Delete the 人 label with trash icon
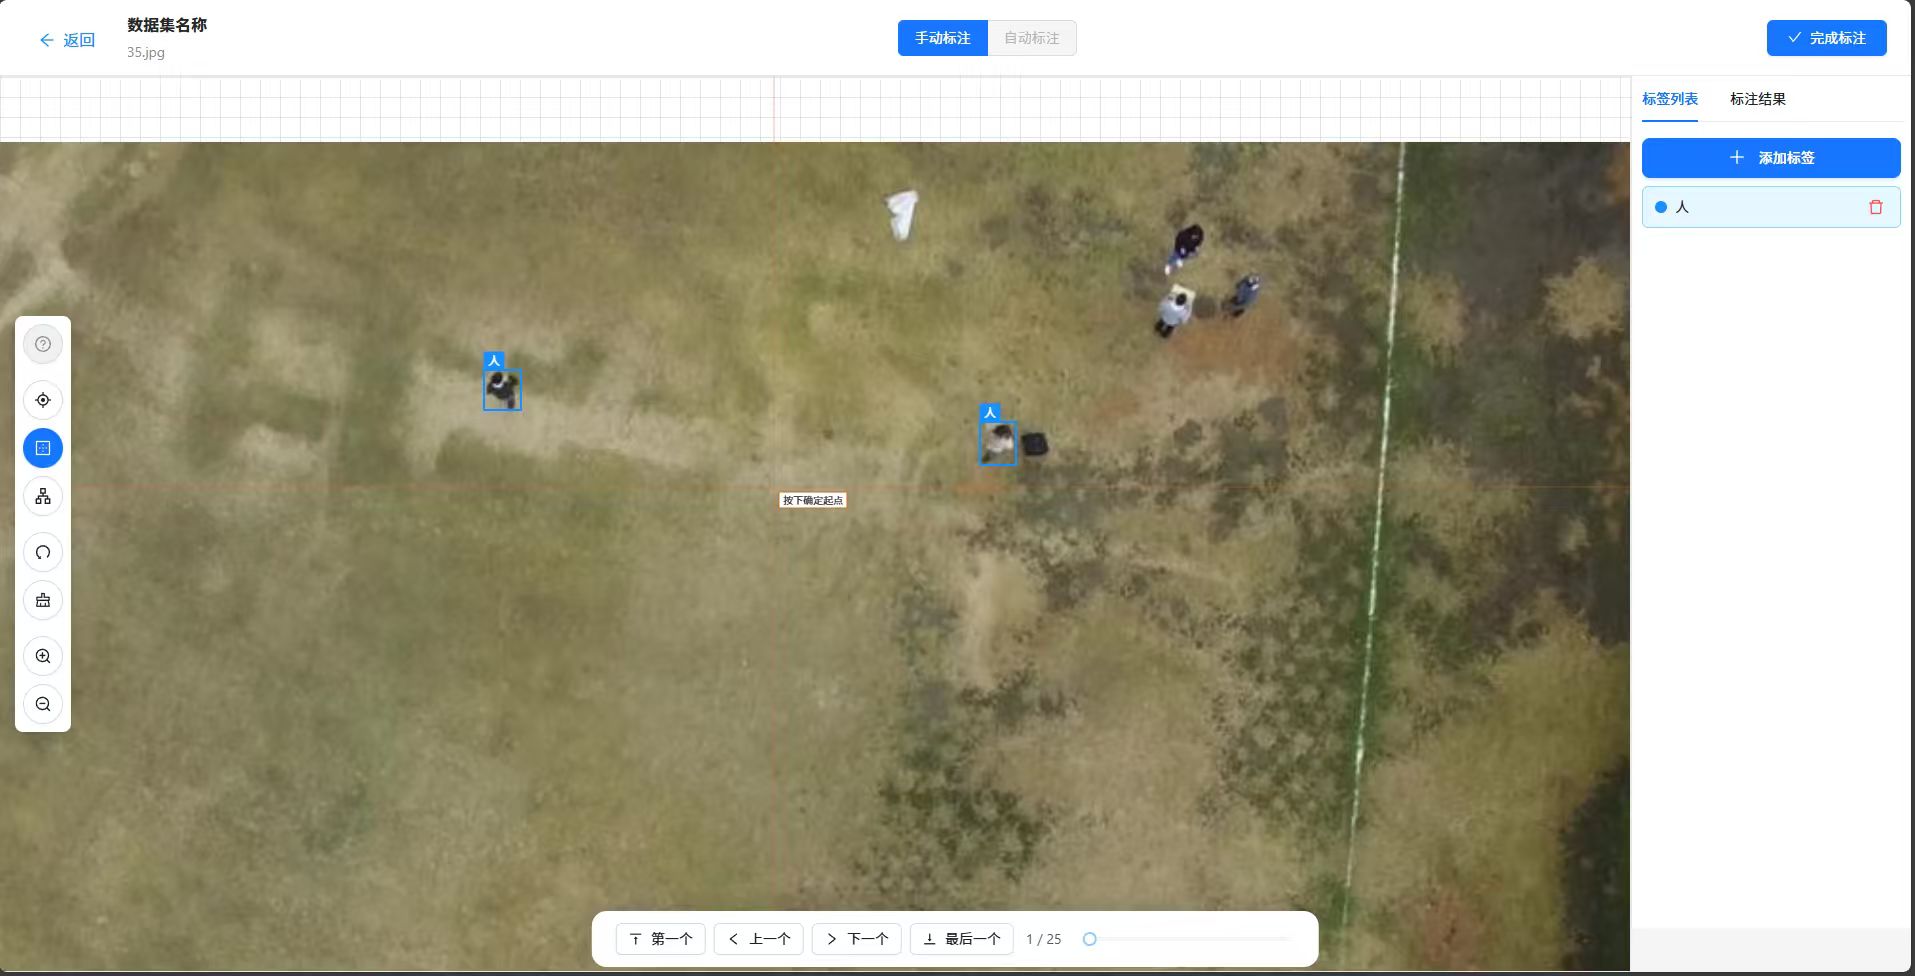 click(1875, 207)
